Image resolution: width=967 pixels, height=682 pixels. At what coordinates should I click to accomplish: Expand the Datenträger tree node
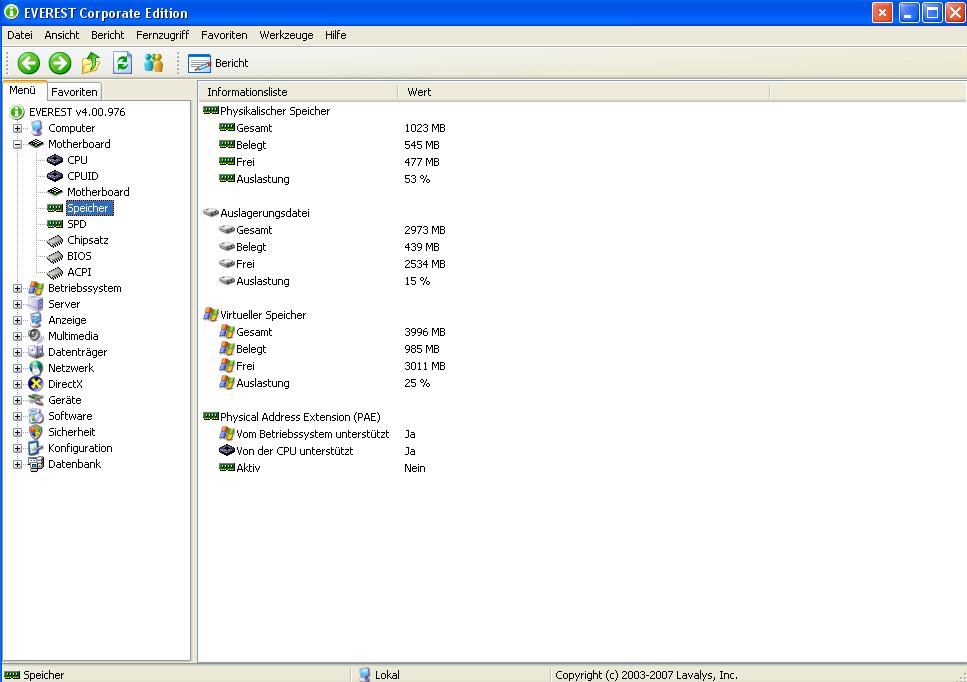(17, 353)
